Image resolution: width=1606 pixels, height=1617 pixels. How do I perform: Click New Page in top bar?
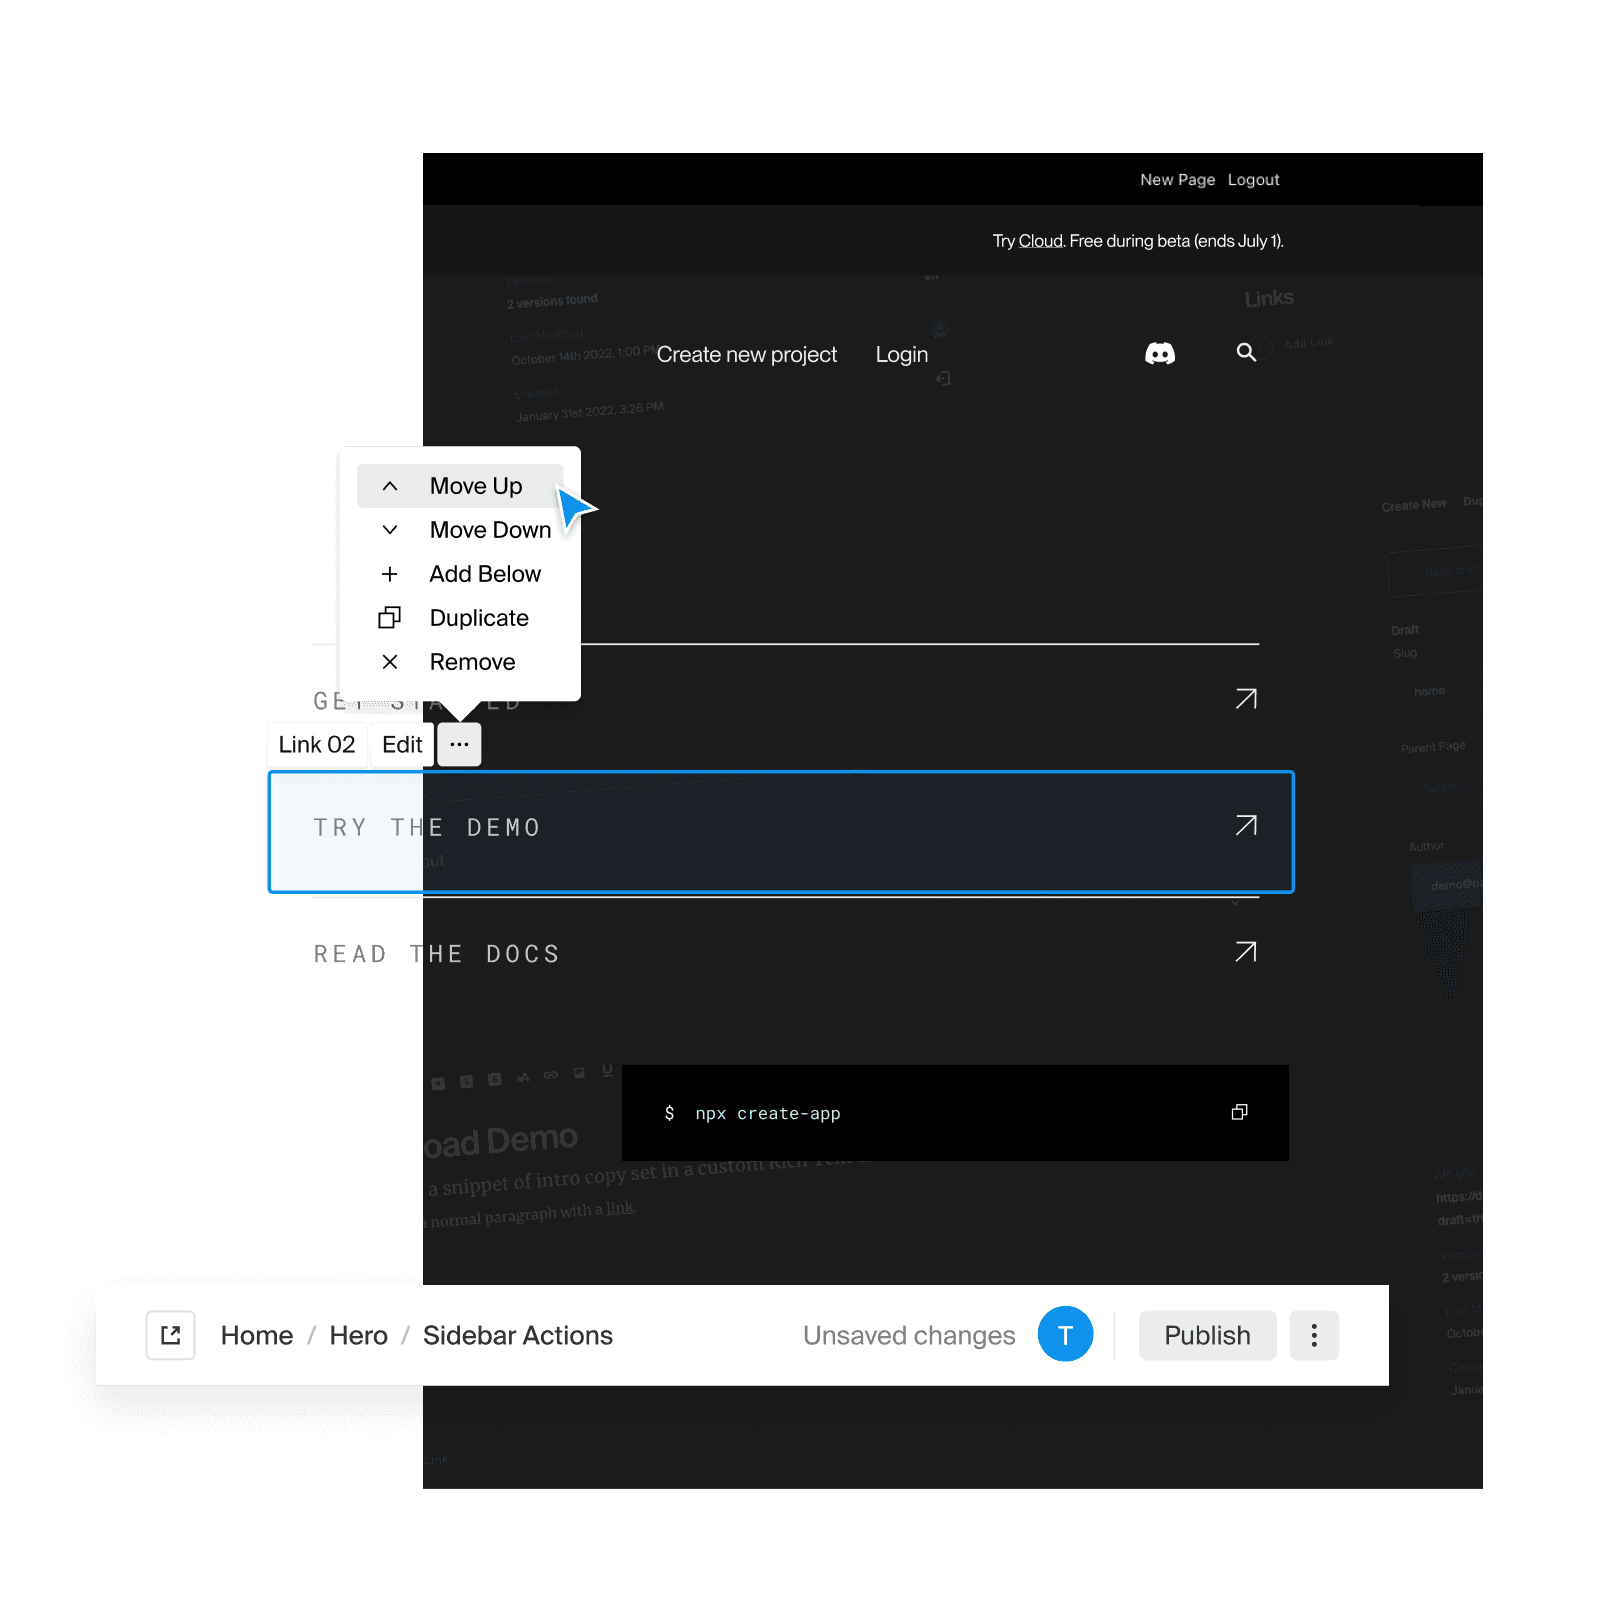coord(1178,180)
